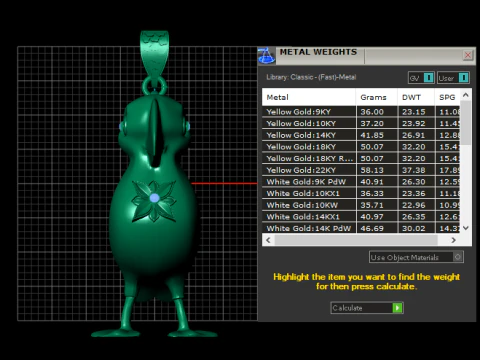Click the 26.35 DWT value
The width and height of the screenshot is (480, 360).
click(414, 217)
